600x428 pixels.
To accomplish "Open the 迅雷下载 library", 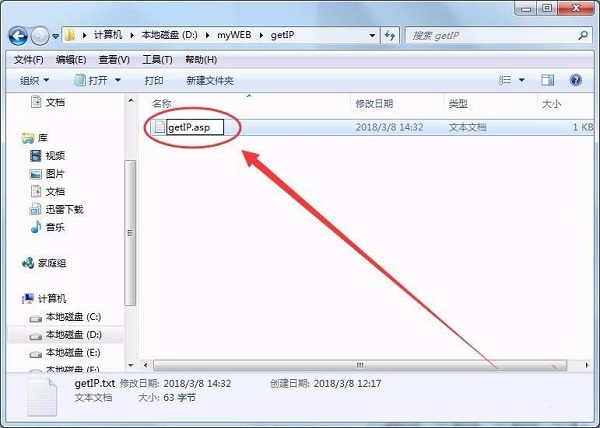I will [64, 209].
